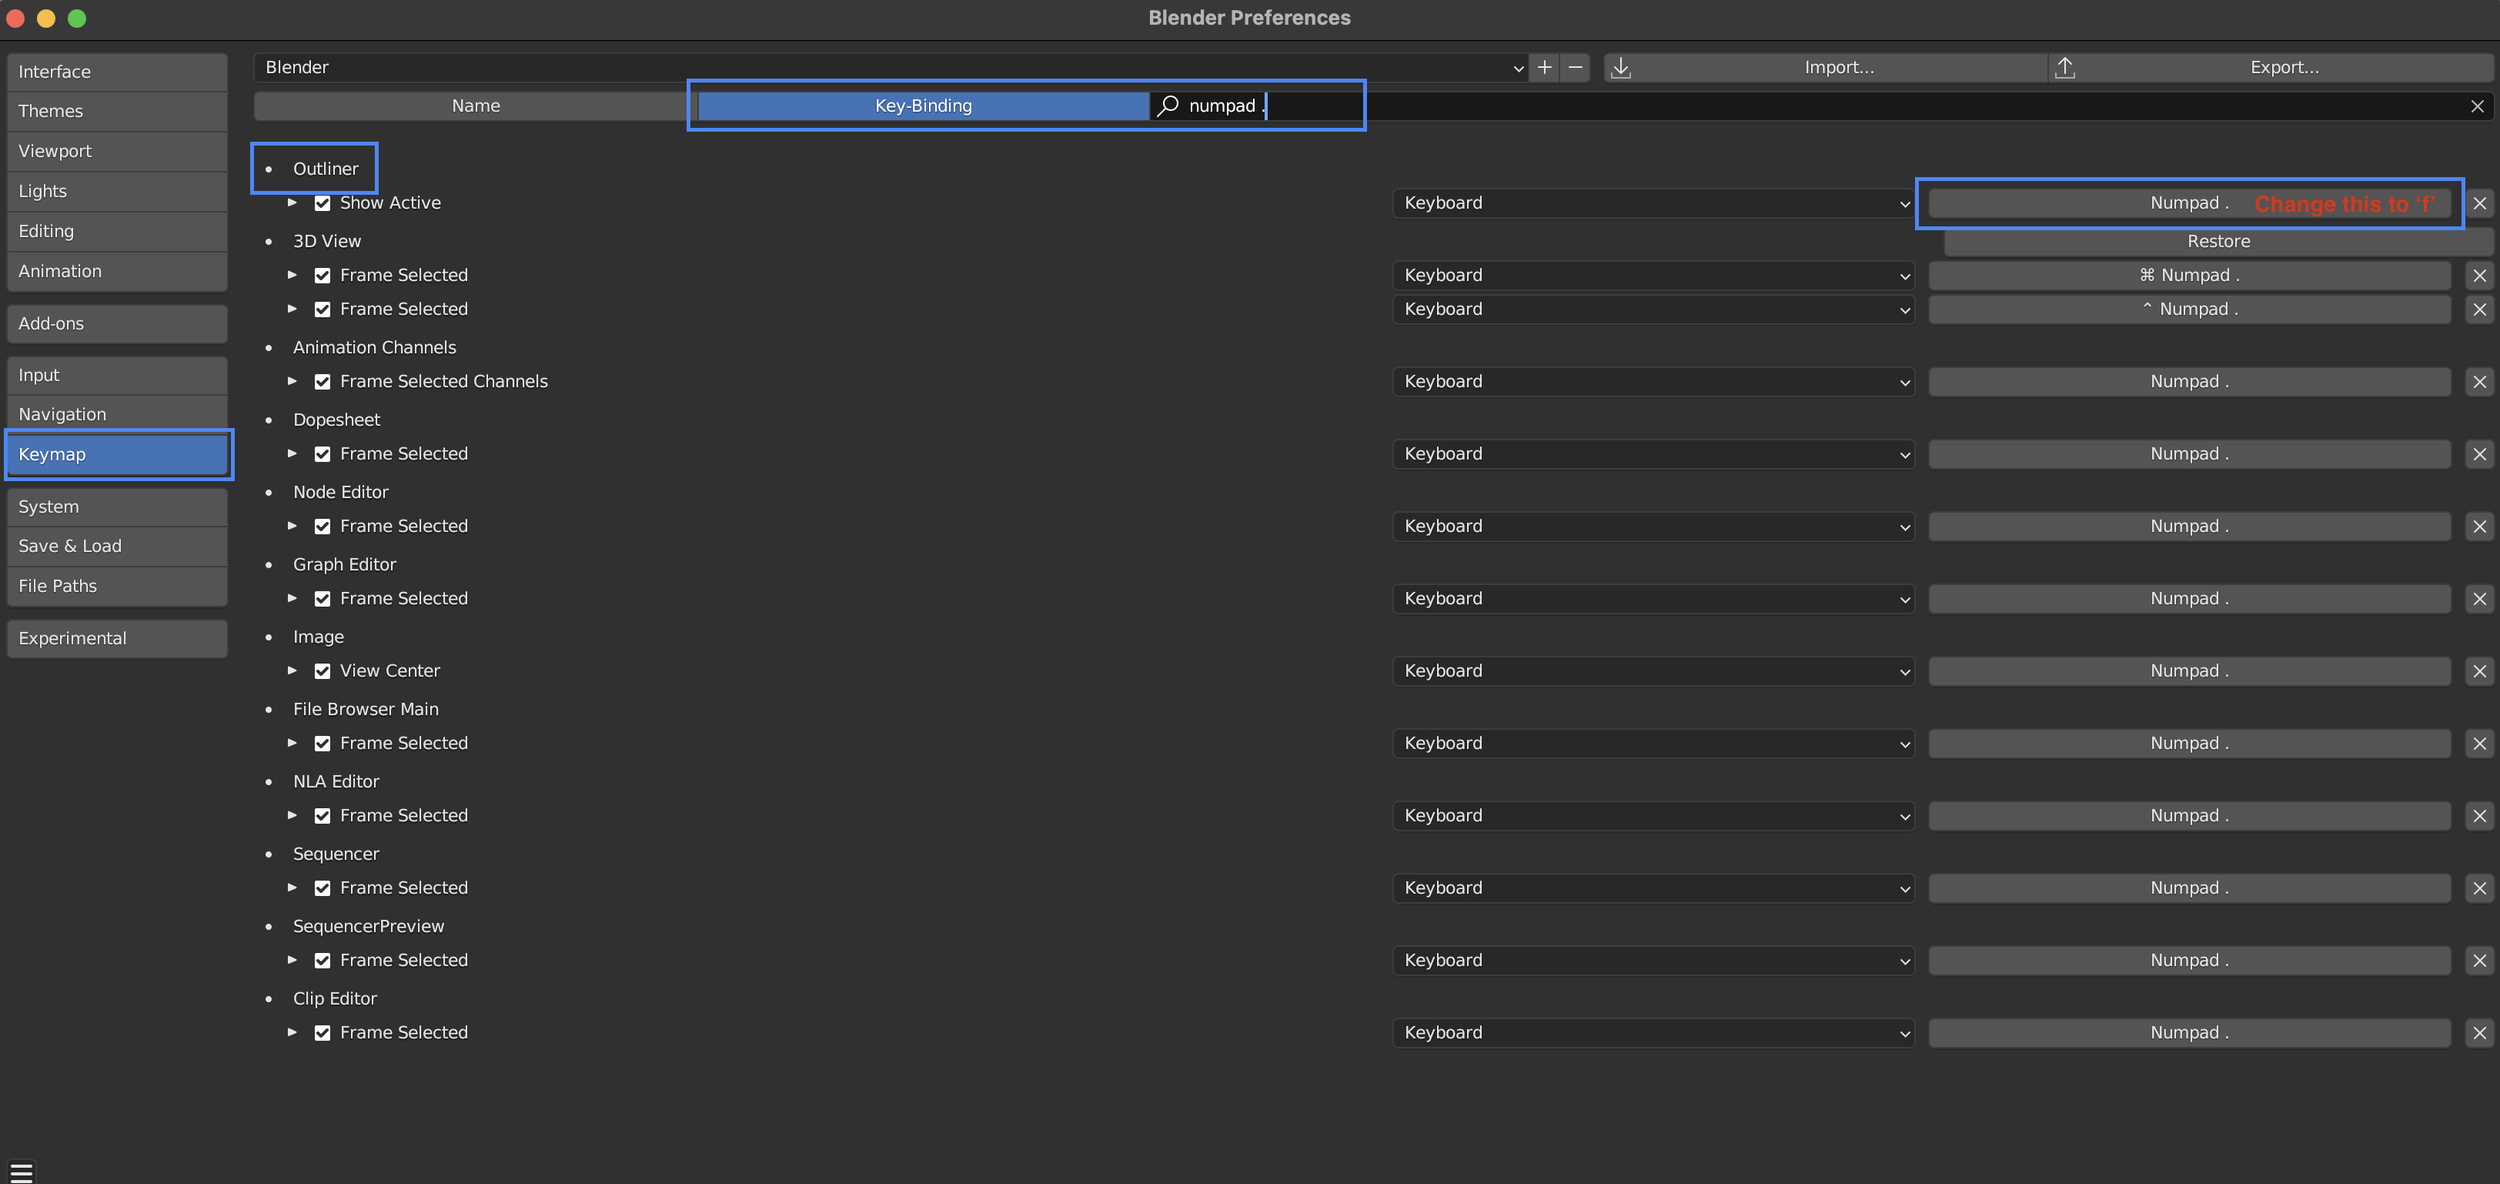Open the Add-ons preferences section
The image size is (2500, 1184).
click(x=116, y=323)
